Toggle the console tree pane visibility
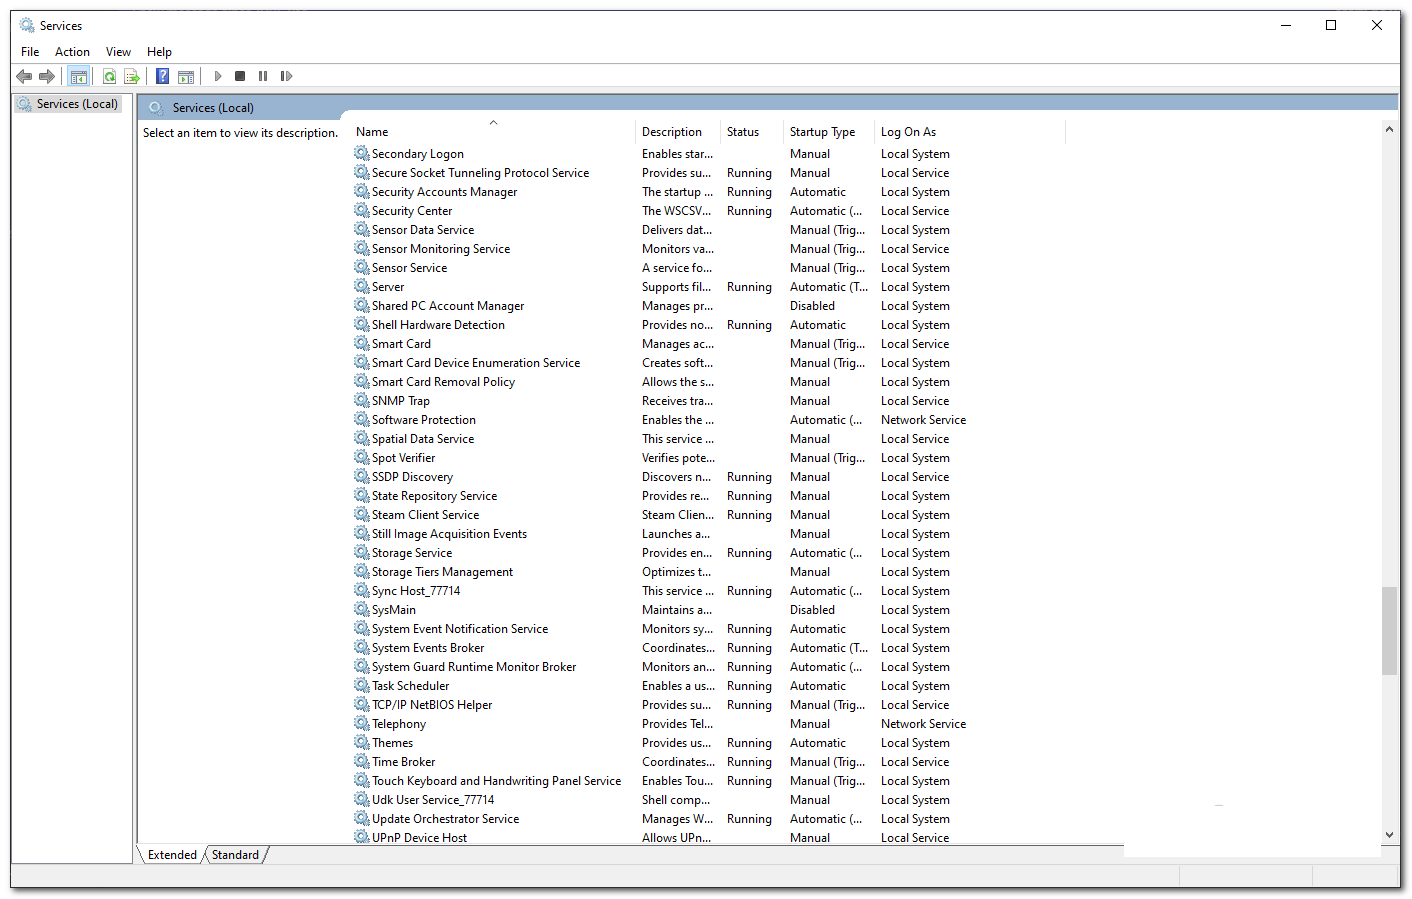The height and width of the screenshot is (899, 1412). (x=79, y=76)
